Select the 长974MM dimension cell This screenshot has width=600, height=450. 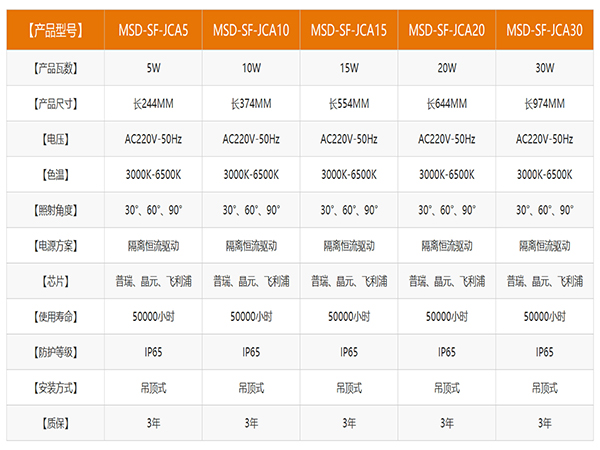tap(545, 104)
